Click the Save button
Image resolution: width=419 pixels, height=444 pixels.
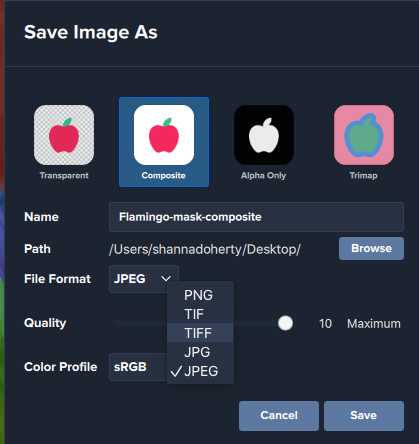tap(364, 416)
